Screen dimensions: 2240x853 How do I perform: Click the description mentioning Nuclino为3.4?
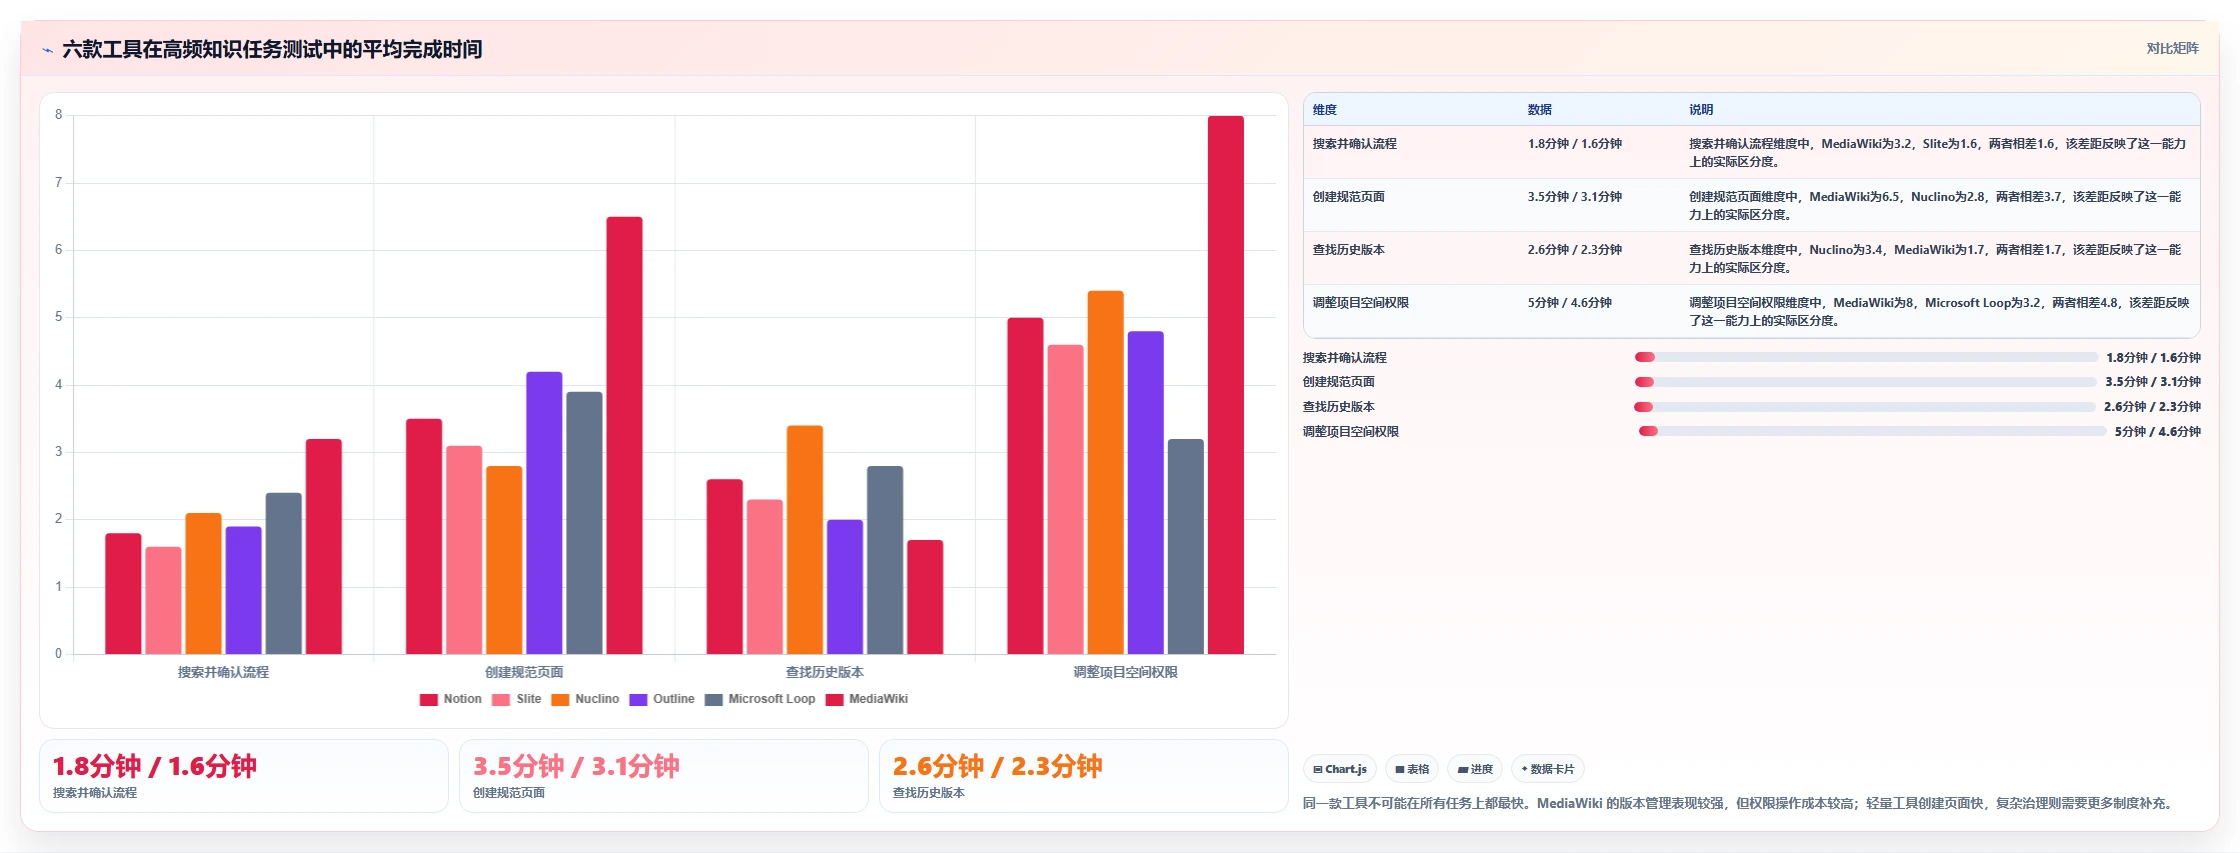tap(1936, 259)
